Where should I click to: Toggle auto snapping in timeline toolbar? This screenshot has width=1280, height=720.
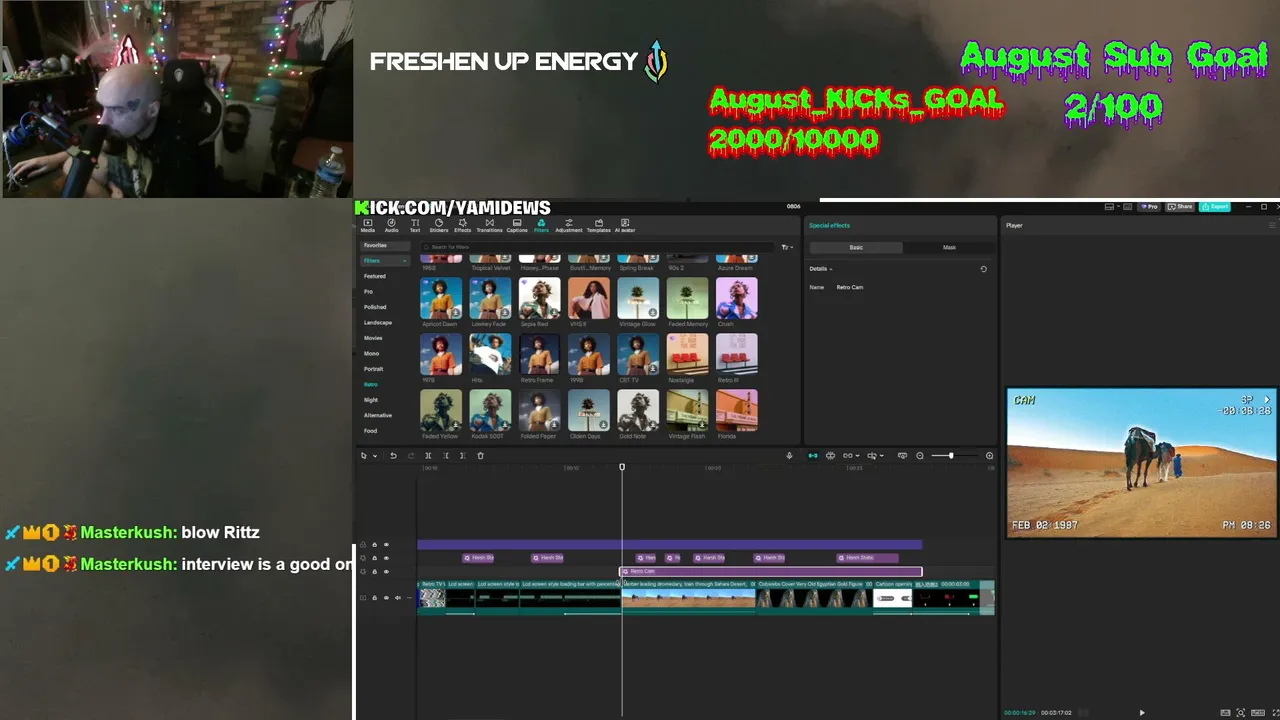830,456
